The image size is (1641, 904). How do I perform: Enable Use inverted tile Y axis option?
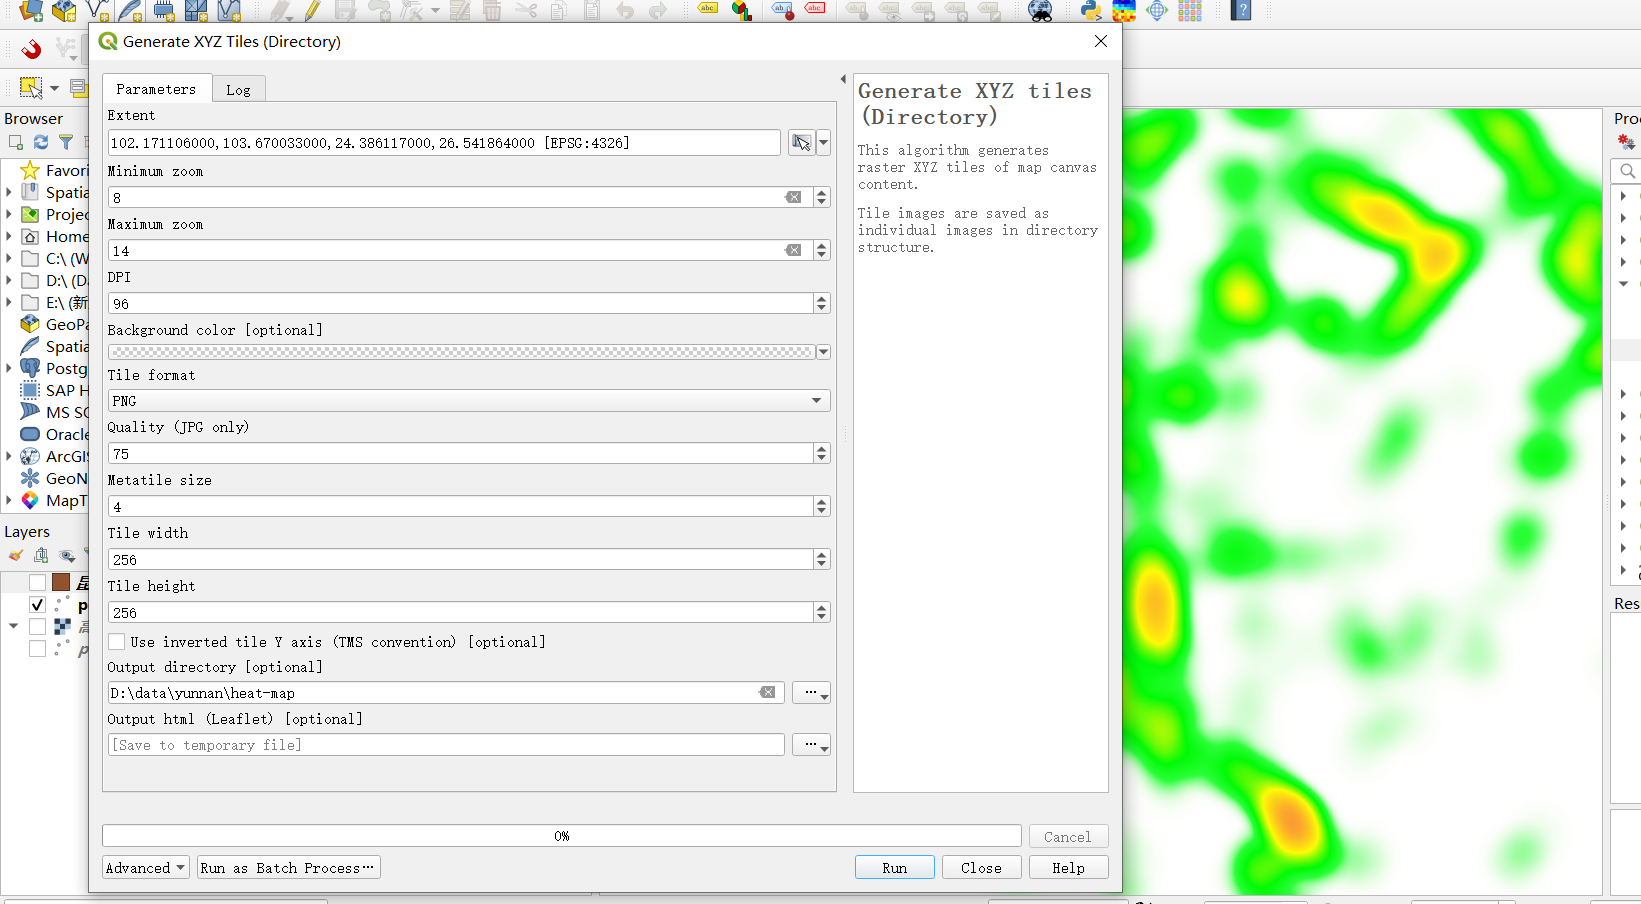point(117,641)
